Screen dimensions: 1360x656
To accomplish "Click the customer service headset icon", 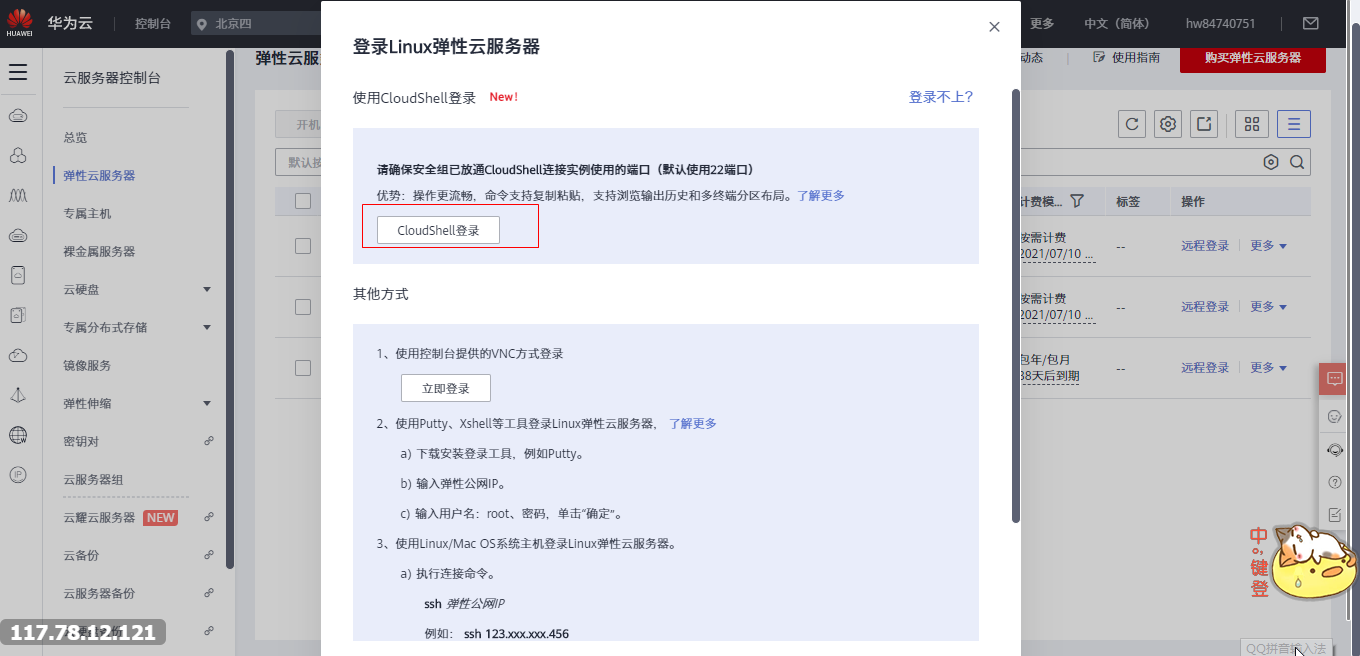I will coord(1334,450).
